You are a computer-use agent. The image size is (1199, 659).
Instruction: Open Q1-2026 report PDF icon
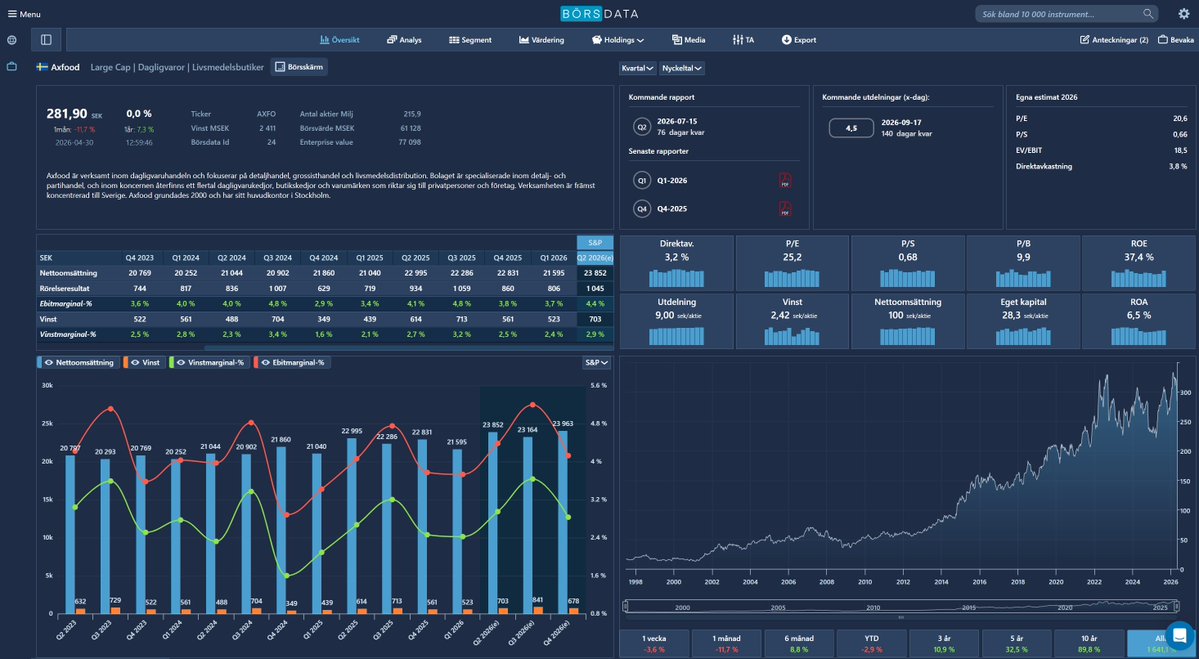pyautogui.click(x=785, y=180)
